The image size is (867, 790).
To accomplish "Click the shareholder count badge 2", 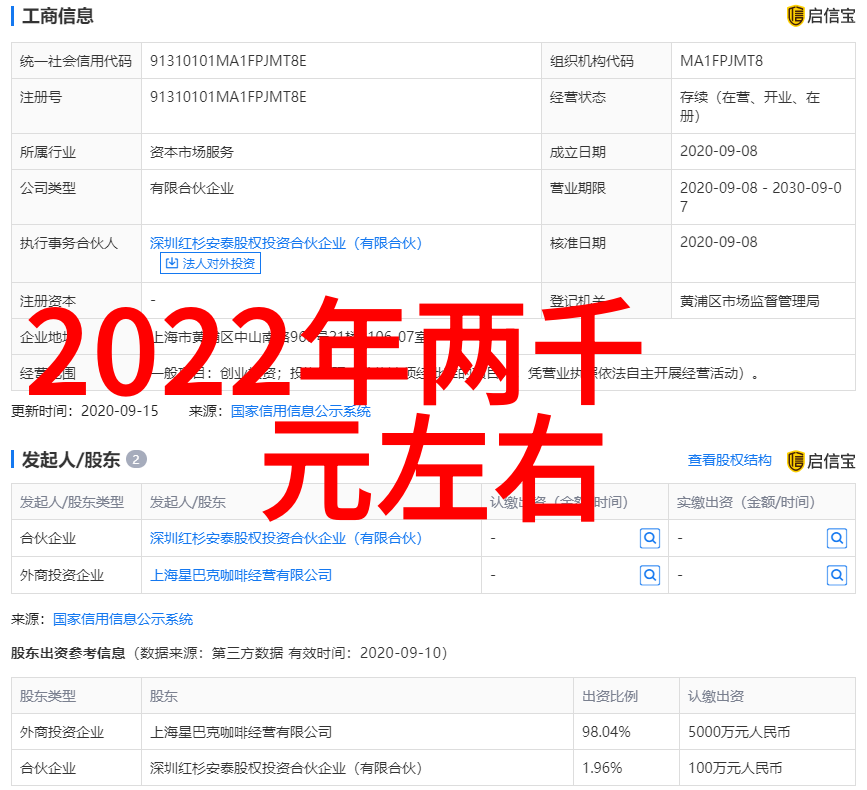I will [136, 459].
